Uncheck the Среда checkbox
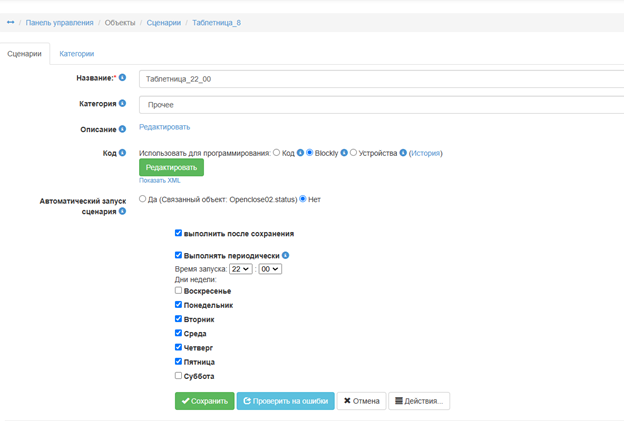 [x=178, y=333]
